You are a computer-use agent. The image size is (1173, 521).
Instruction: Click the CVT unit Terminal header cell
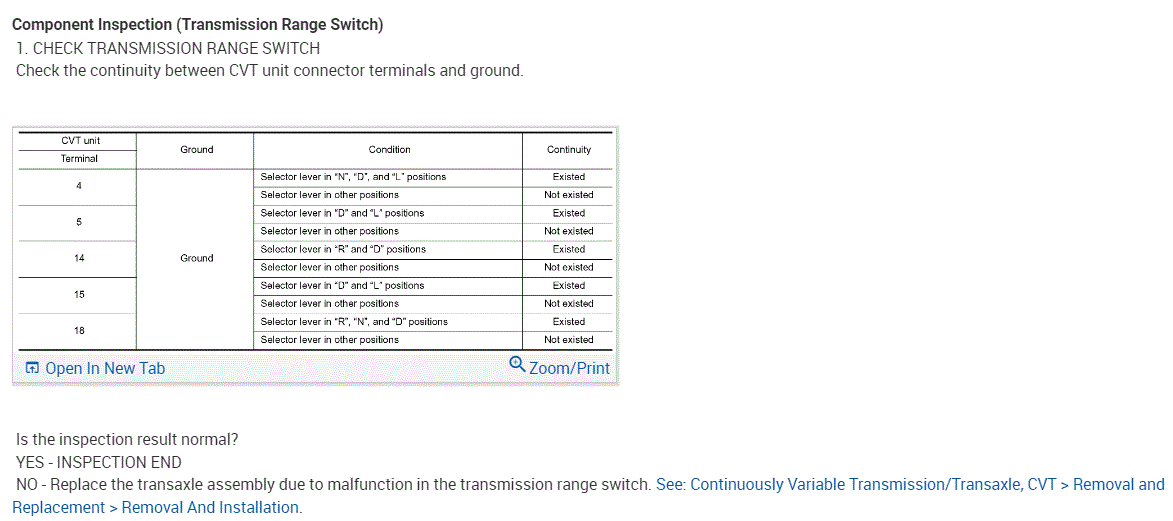click(x=79, y=150)
